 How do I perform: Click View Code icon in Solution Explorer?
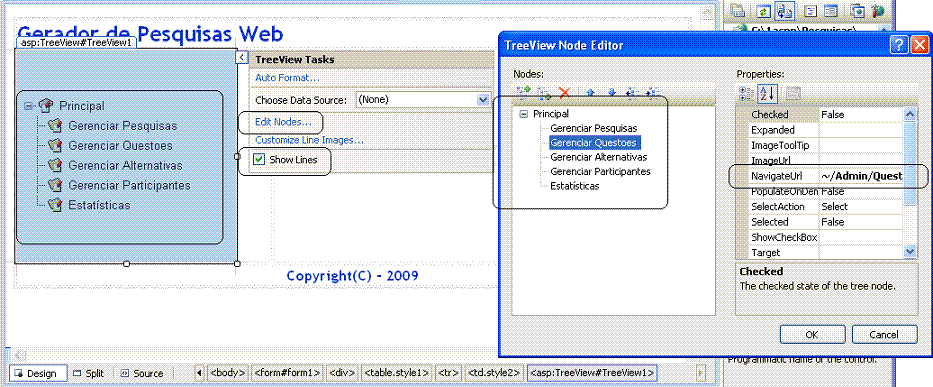coord(810,11)
